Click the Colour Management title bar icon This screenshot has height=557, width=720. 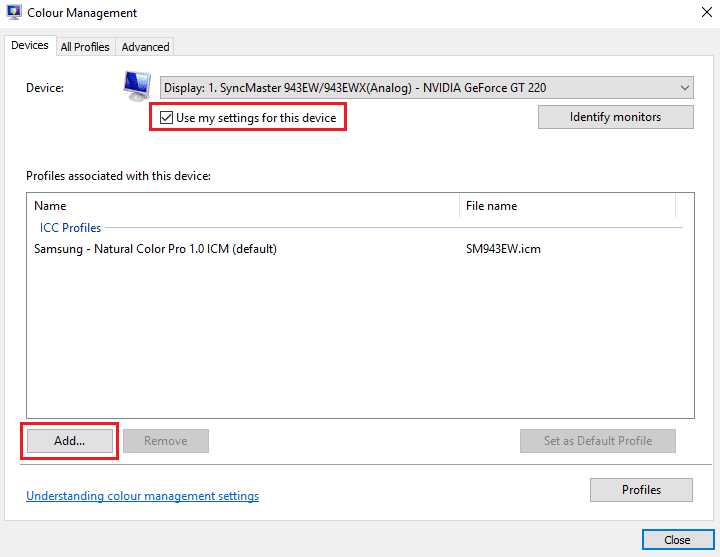pyautogui.click(x=14, y=12)
